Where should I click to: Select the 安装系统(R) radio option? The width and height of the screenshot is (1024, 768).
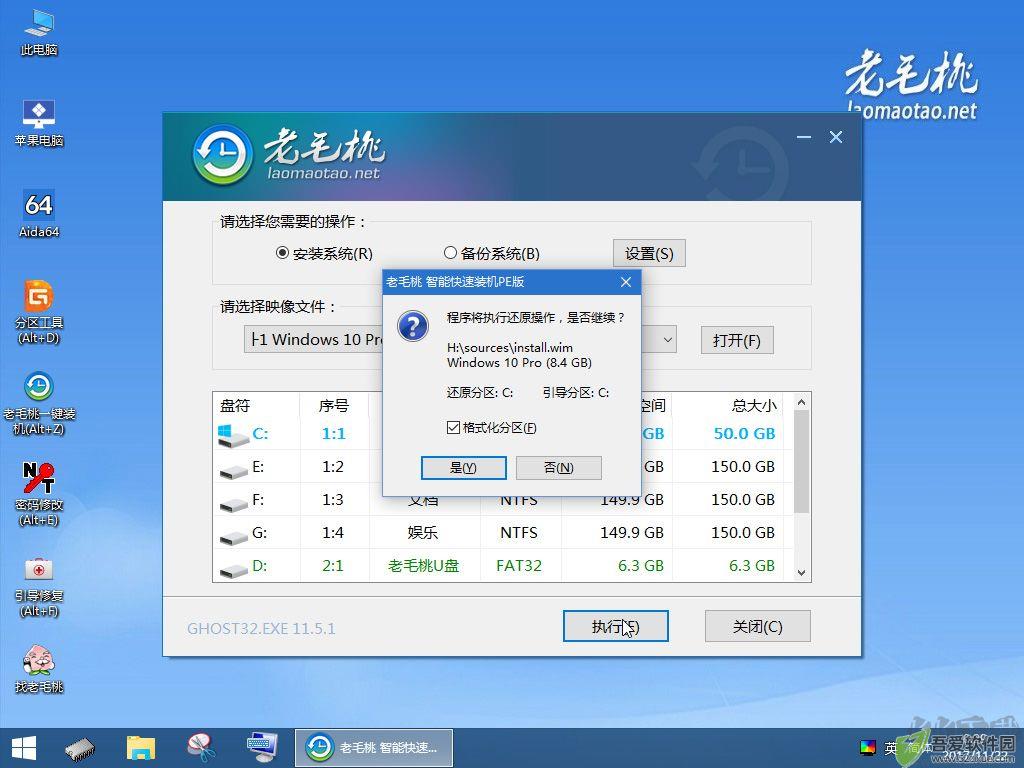pos(324,253)
